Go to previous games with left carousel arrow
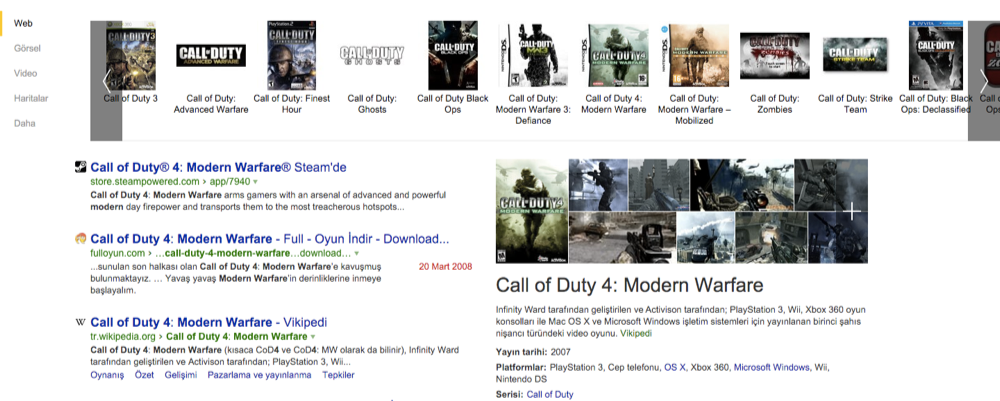Image resolution: width=1000 pixels, height=401 pixels. [106, 81]
